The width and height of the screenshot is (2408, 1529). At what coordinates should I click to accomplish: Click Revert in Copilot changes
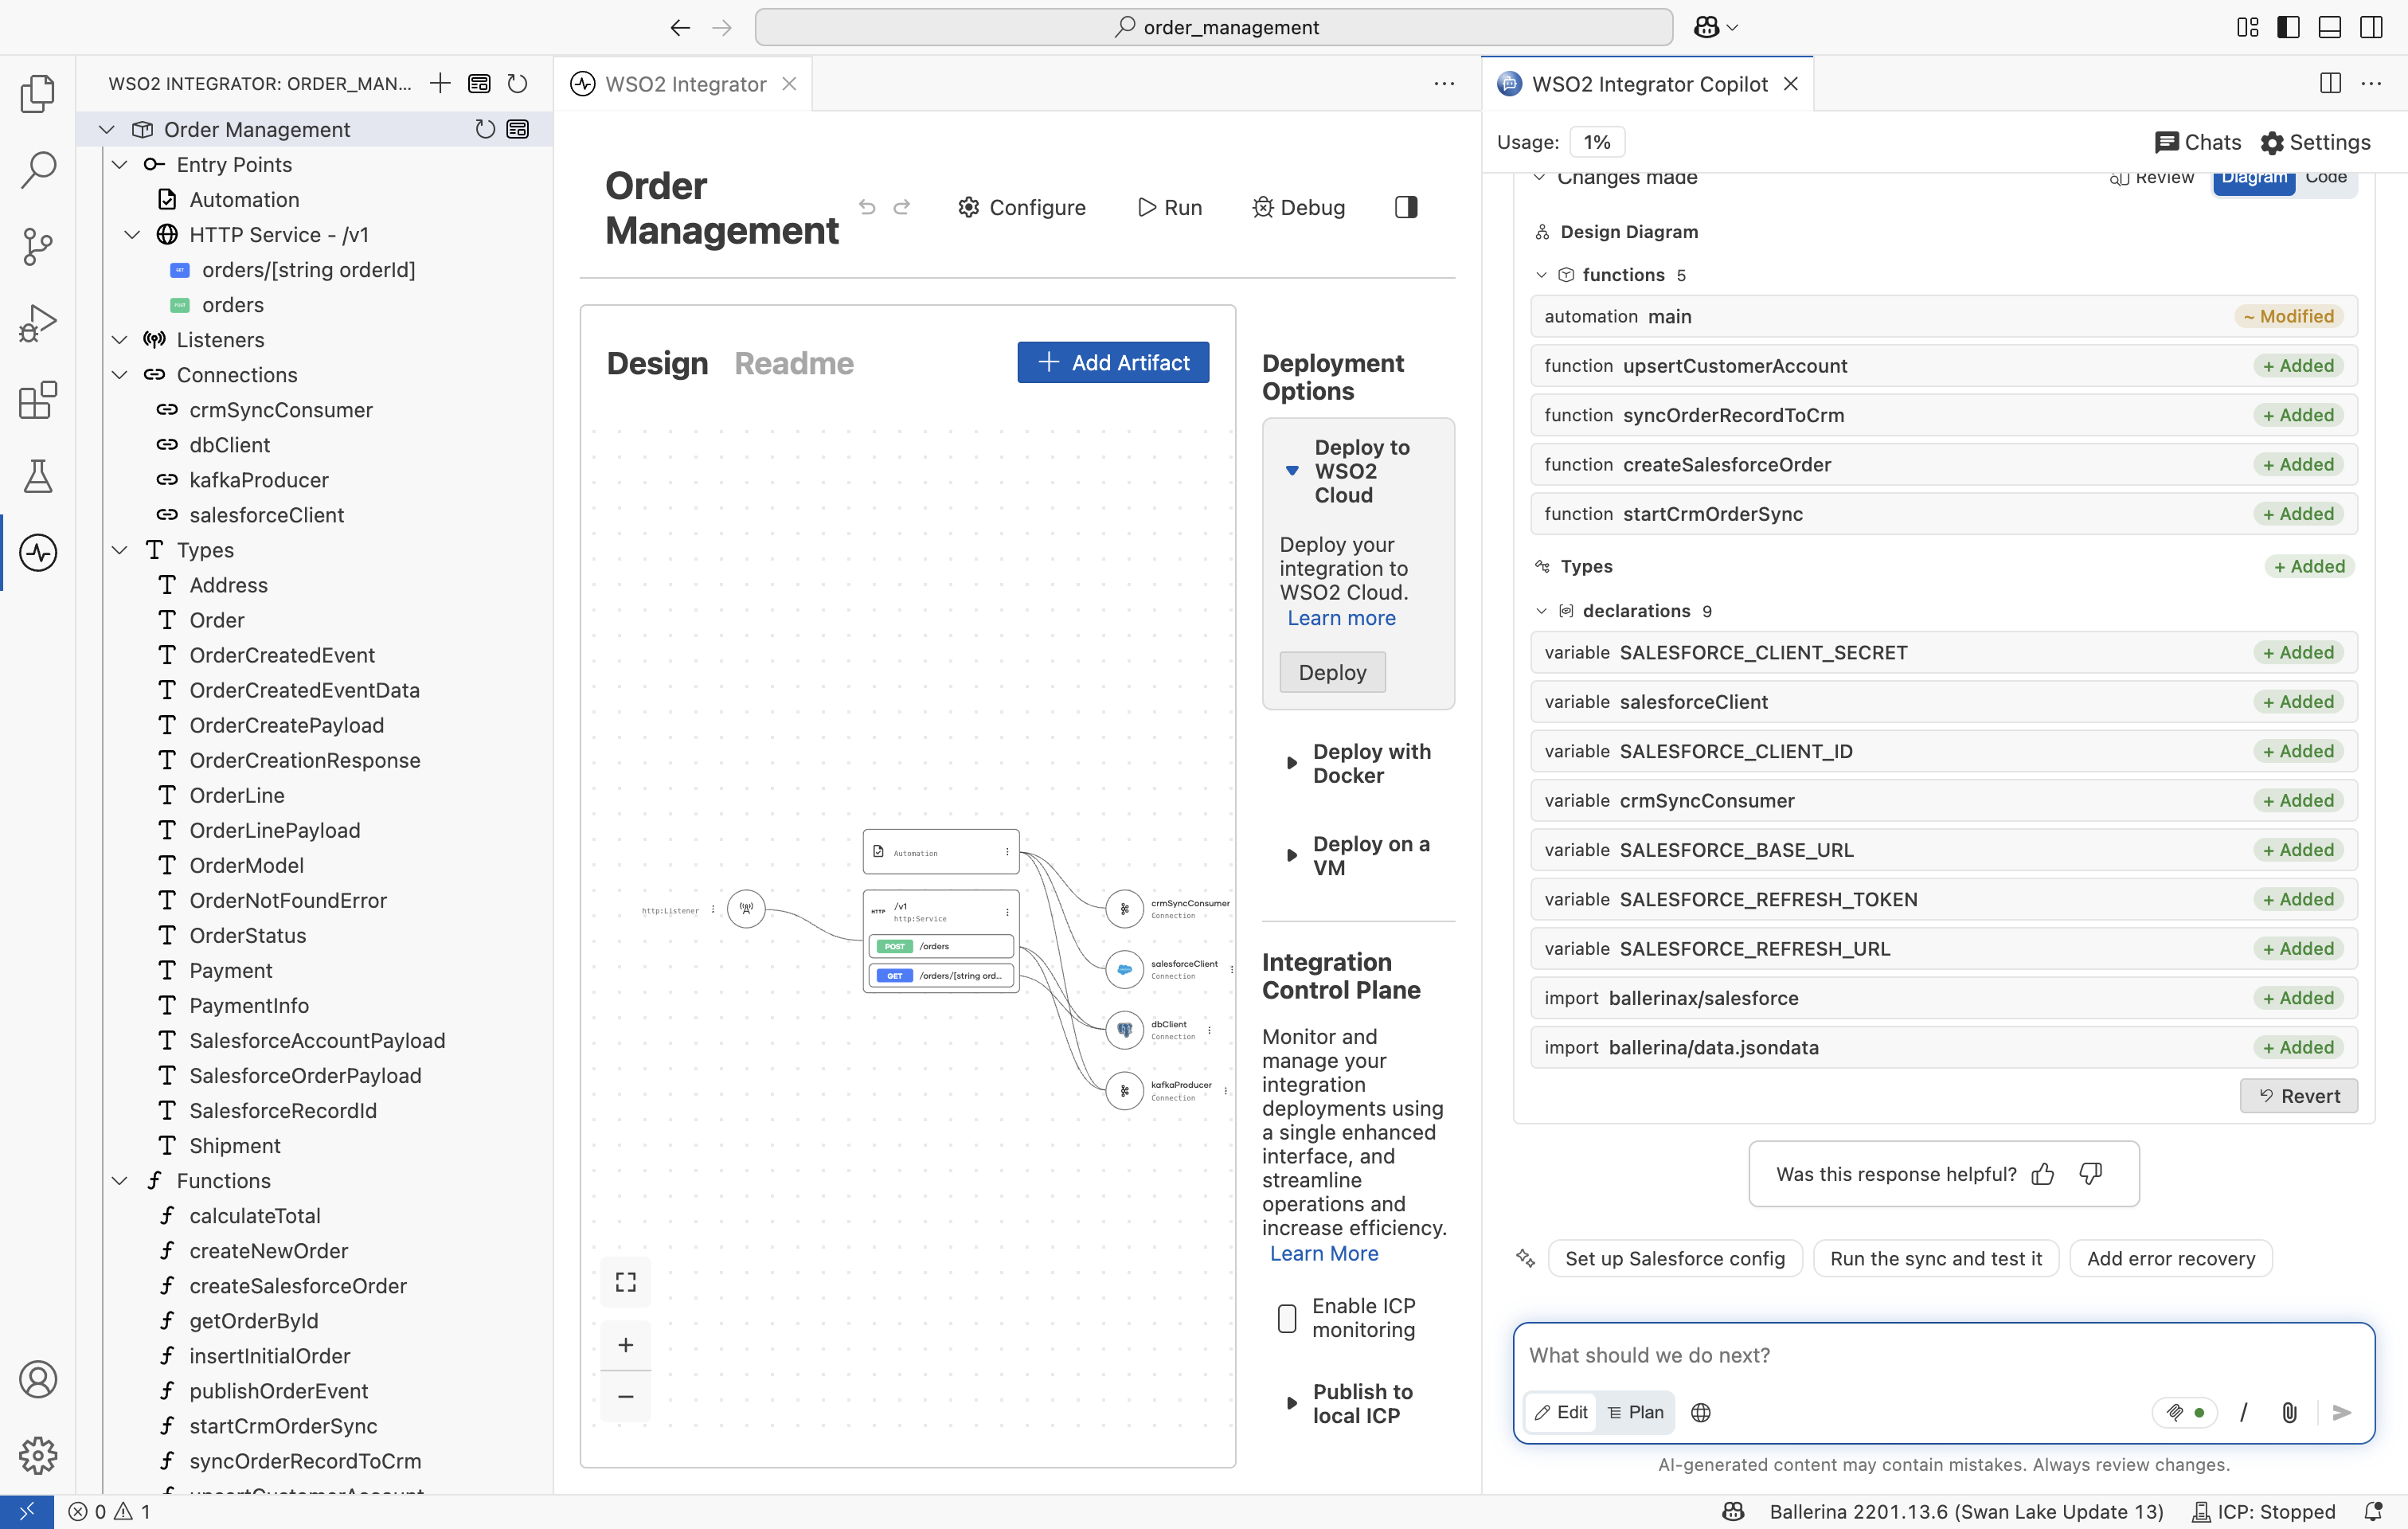coord(2298,1096)
